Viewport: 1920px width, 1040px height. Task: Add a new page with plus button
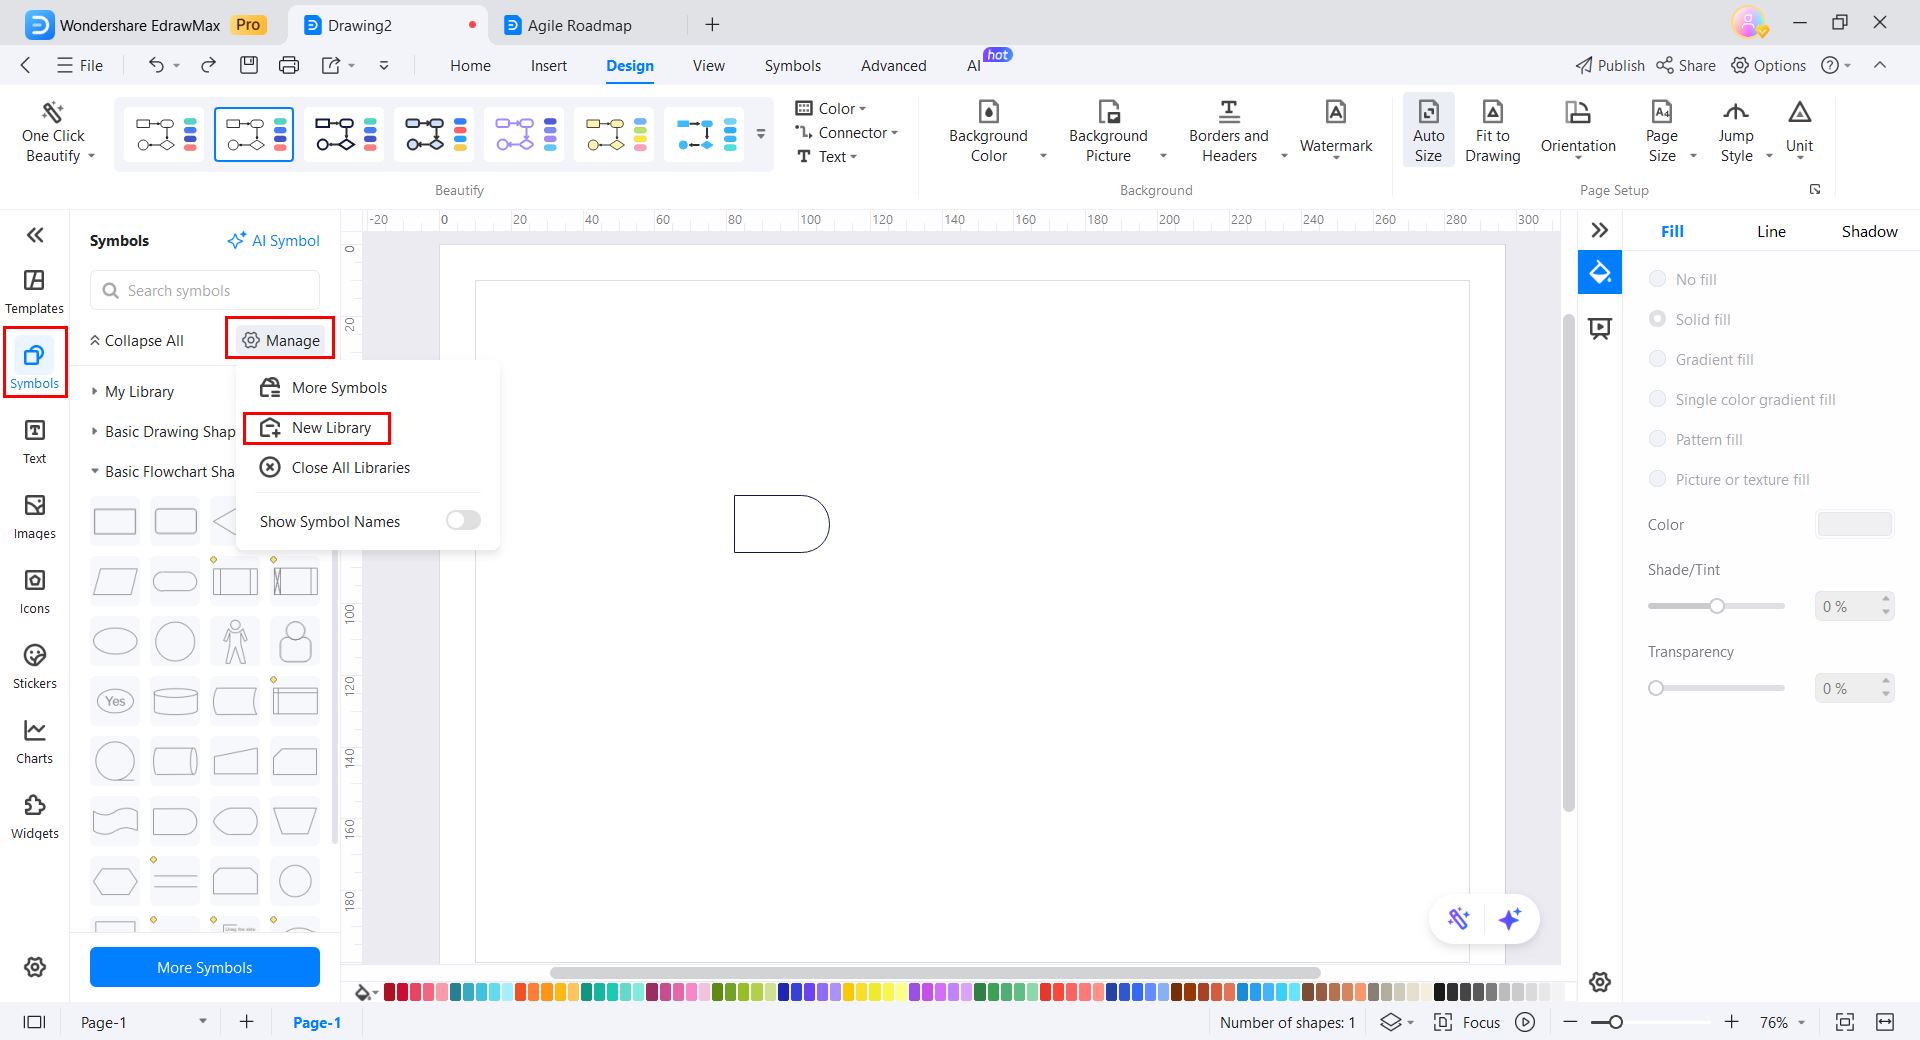tap(247, 1021)
